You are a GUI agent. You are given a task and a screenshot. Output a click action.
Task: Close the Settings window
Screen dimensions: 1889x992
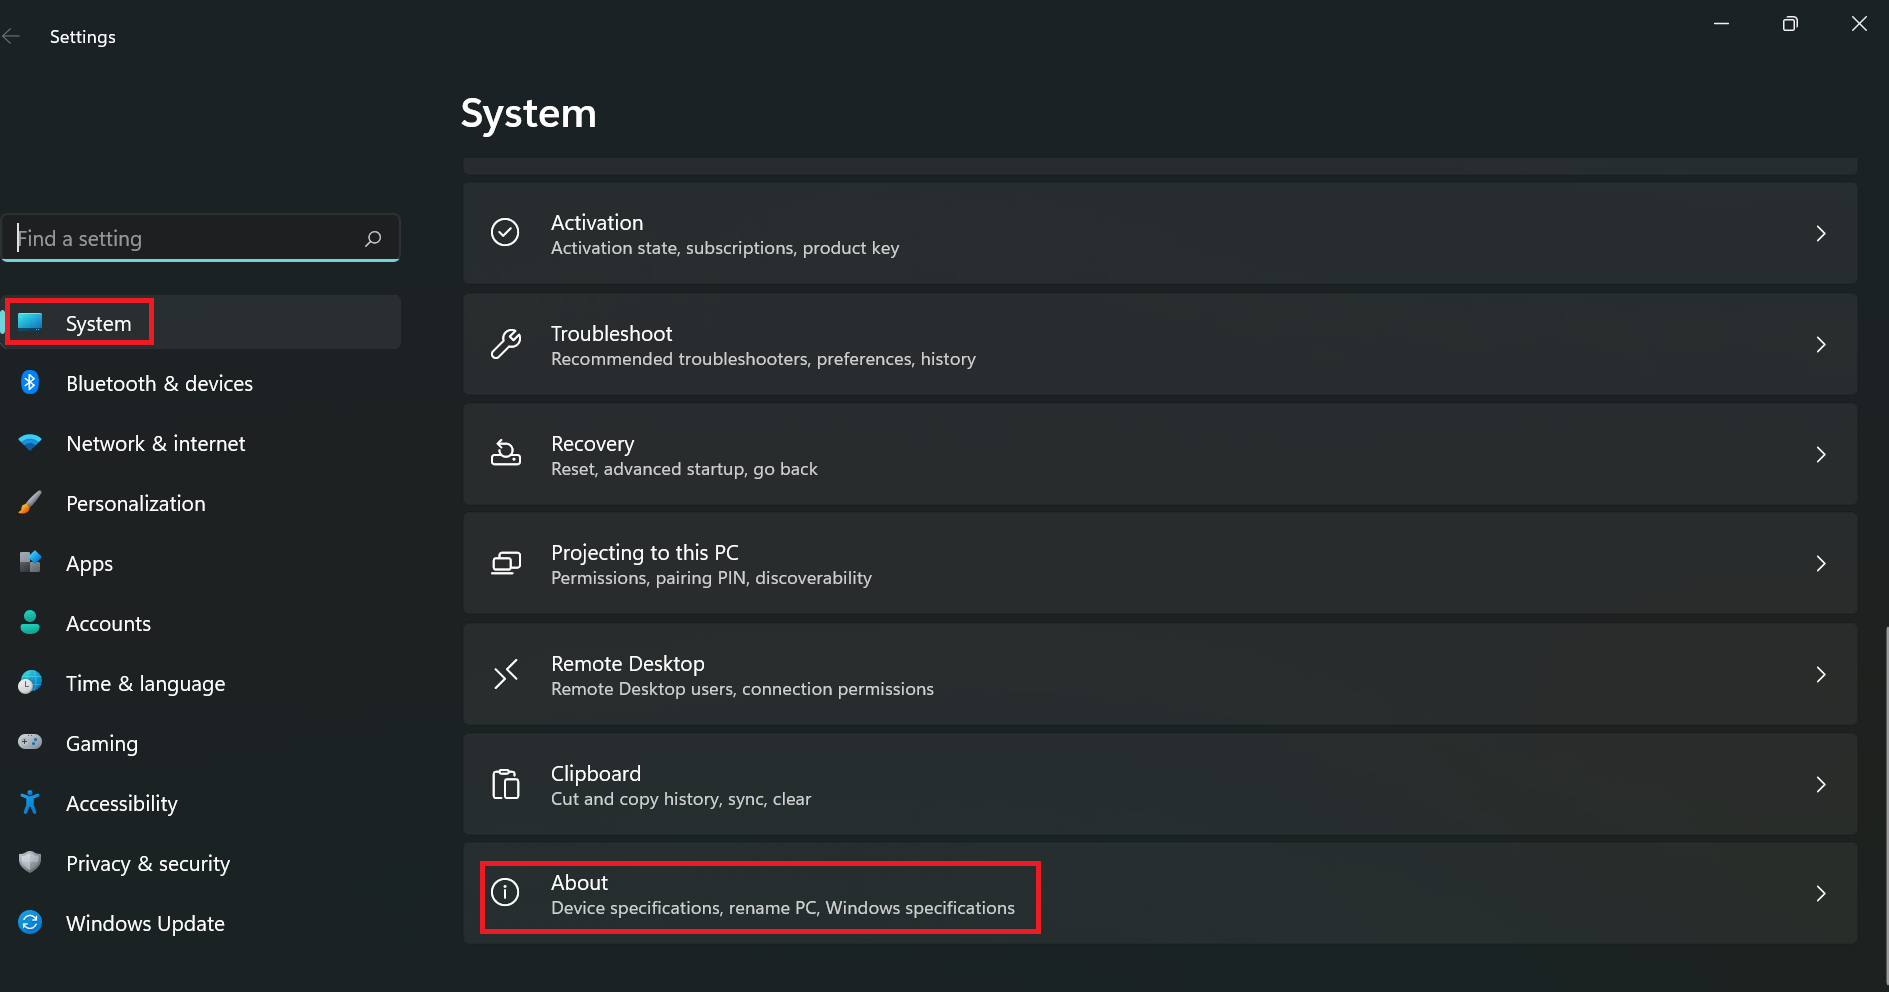tap(1859, 24)
